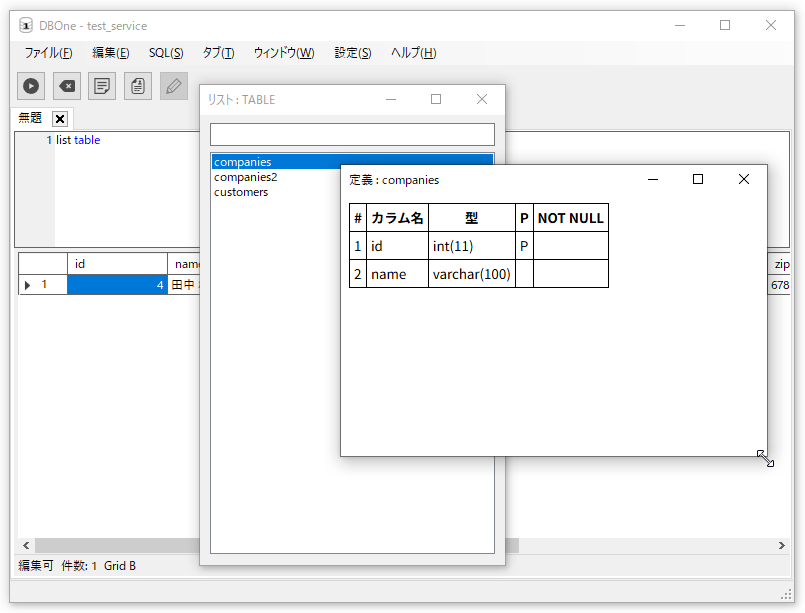Close the 無題 tab with X

tap(60, 119)
